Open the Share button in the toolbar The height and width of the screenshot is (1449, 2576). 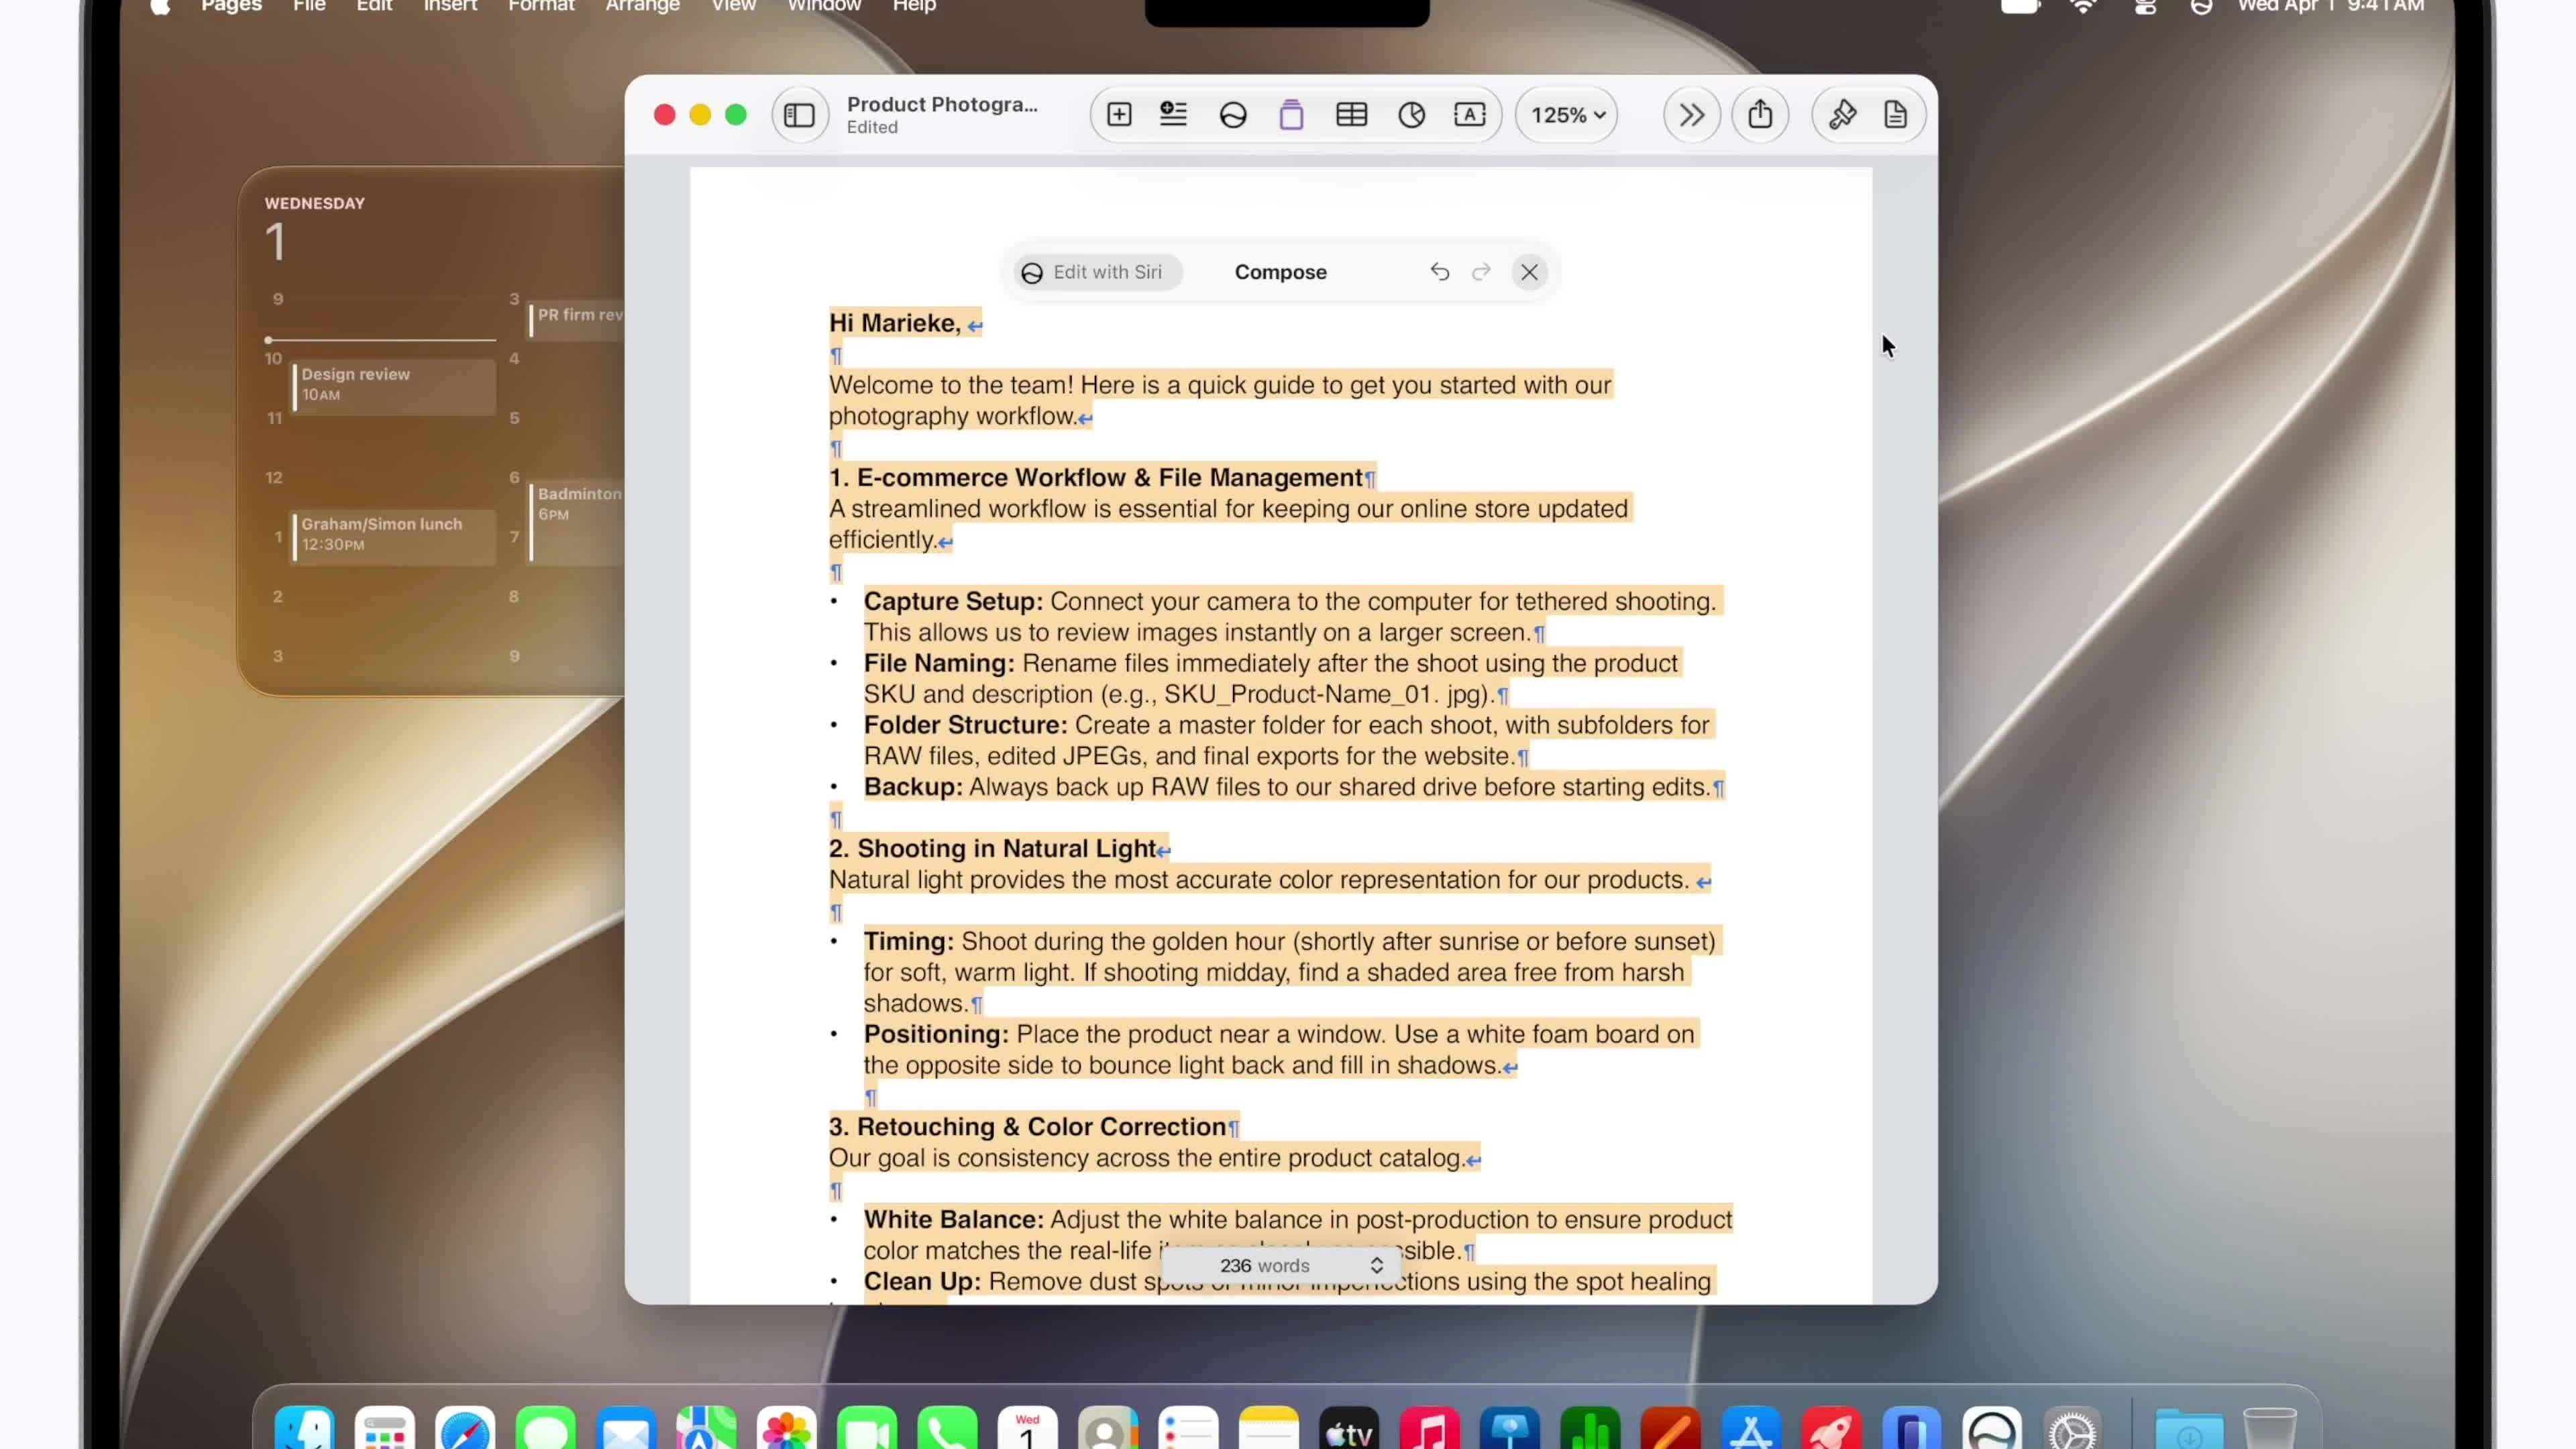(1760, 114)
